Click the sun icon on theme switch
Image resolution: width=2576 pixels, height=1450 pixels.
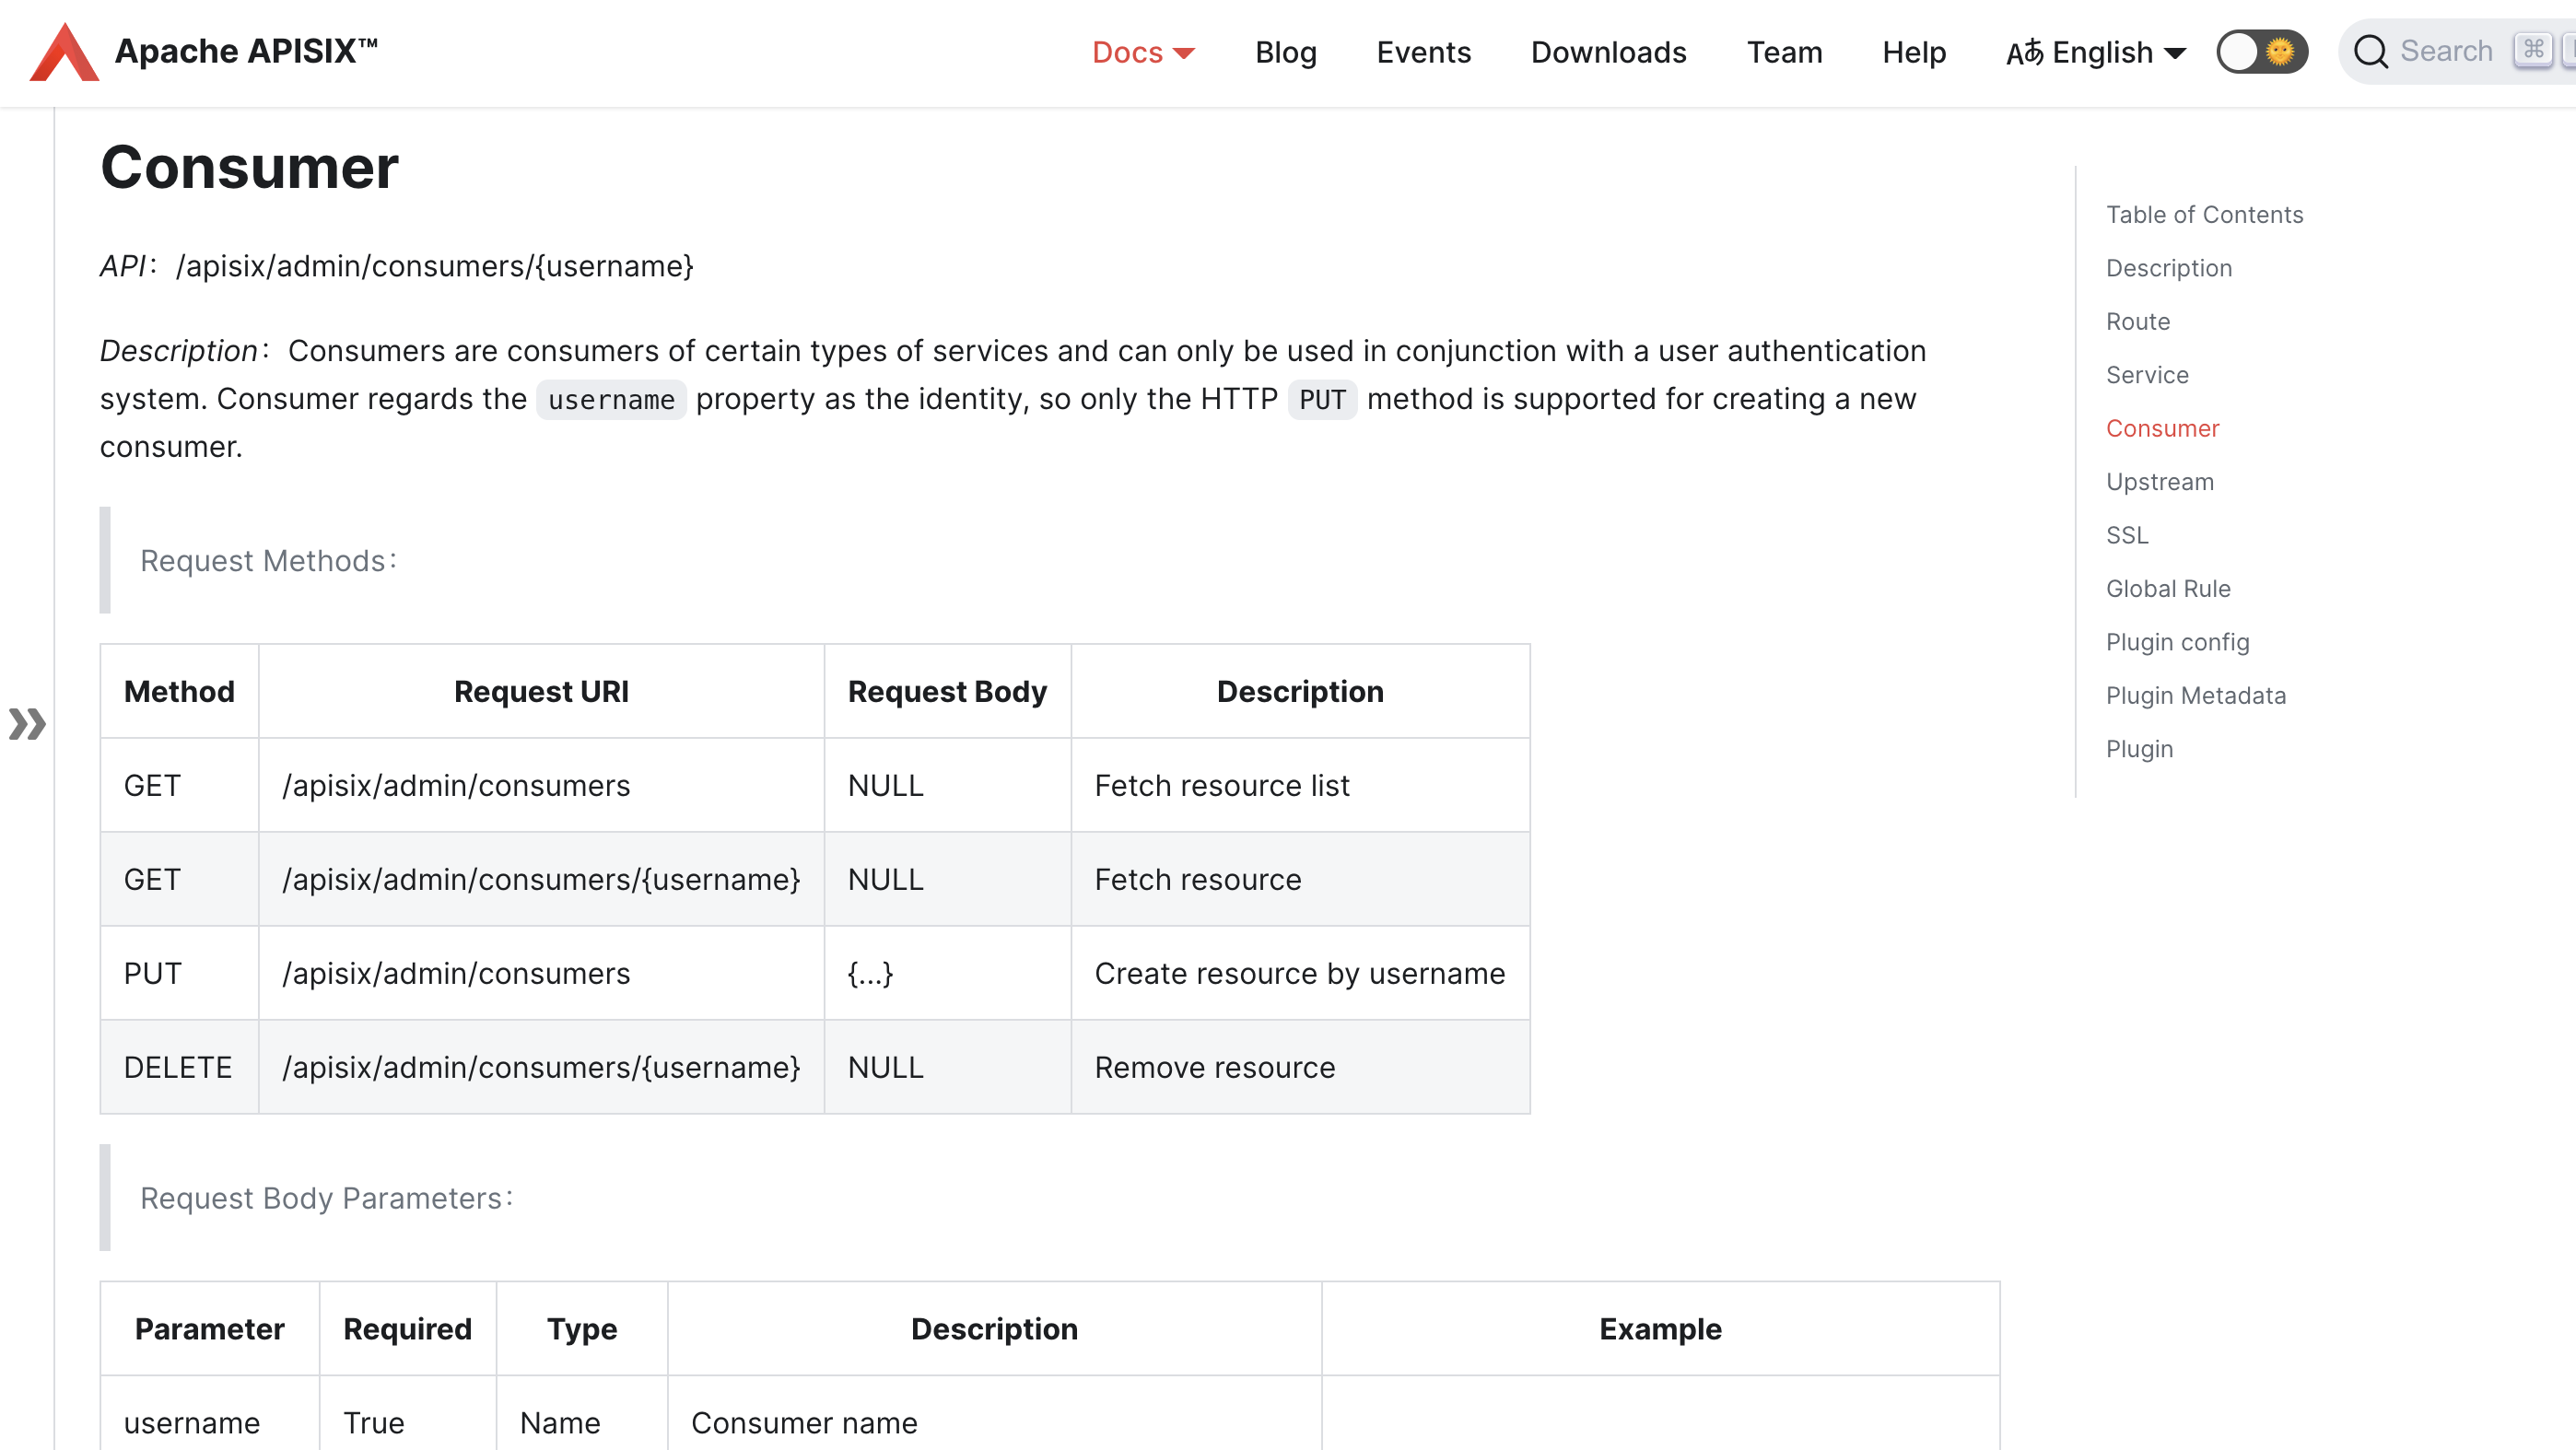pos(2281,52)
